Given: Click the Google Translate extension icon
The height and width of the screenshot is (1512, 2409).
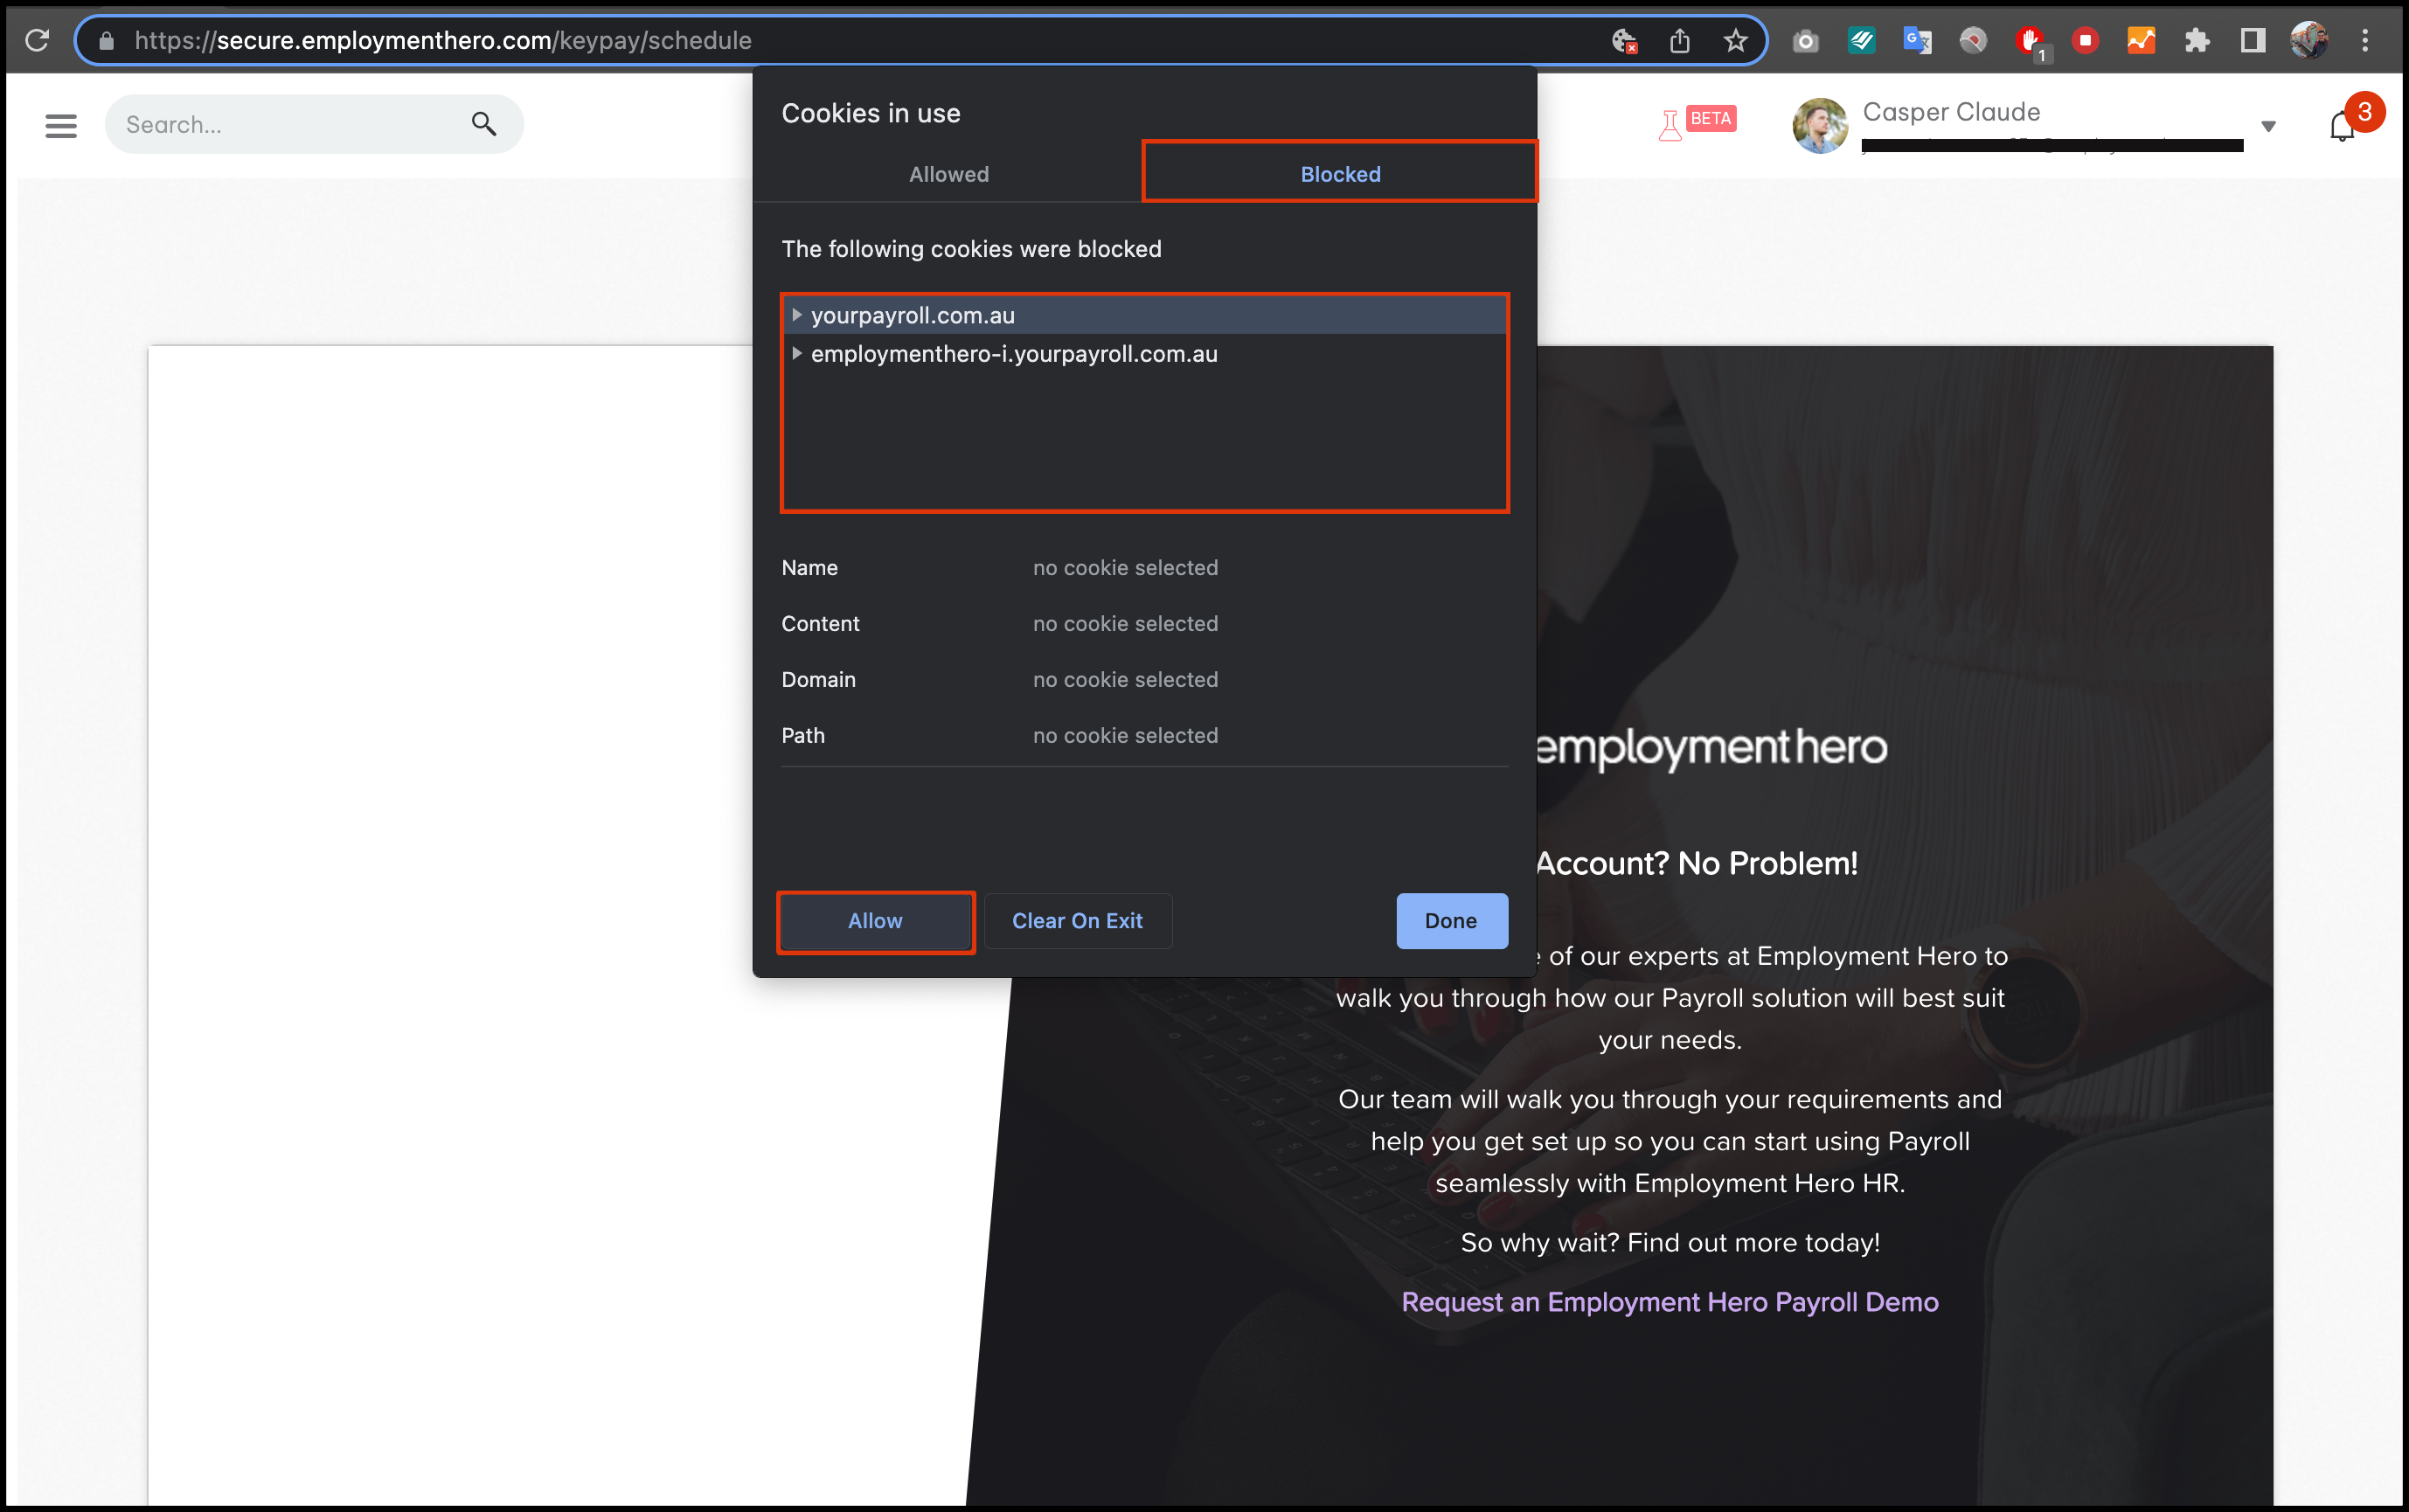Looking at the screenshot, I should 1916,41.
